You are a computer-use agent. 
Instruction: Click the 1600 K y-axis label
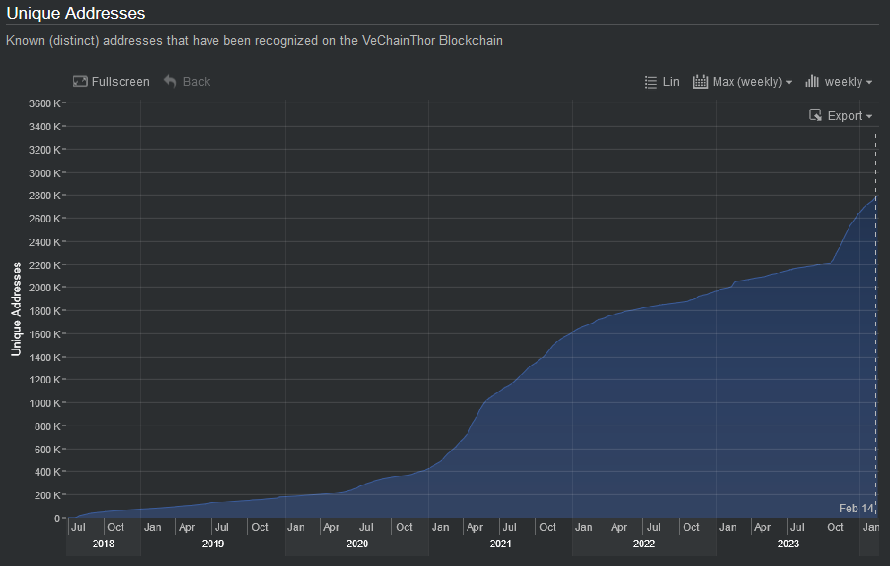pyautogui.click(x=44, y=334)
